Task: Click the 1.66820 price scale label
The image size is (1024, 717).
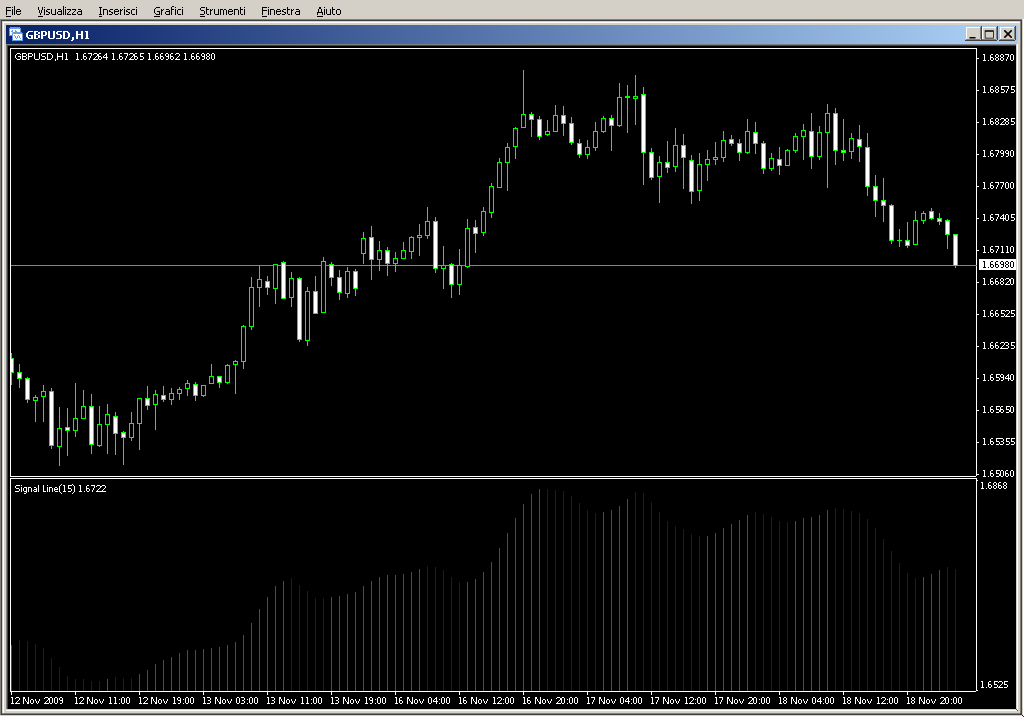Action: pyautogui.click(x=999, y=281)
